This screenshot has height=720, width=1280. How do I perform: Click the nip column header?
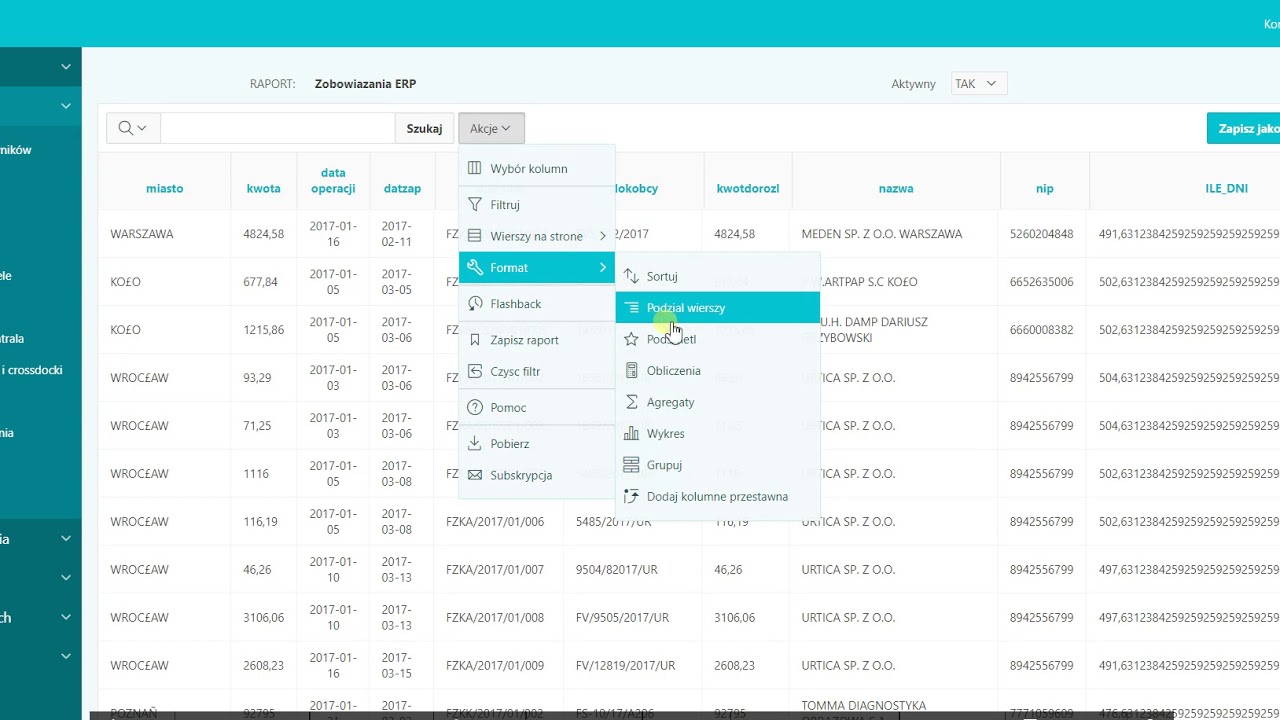1045,188
